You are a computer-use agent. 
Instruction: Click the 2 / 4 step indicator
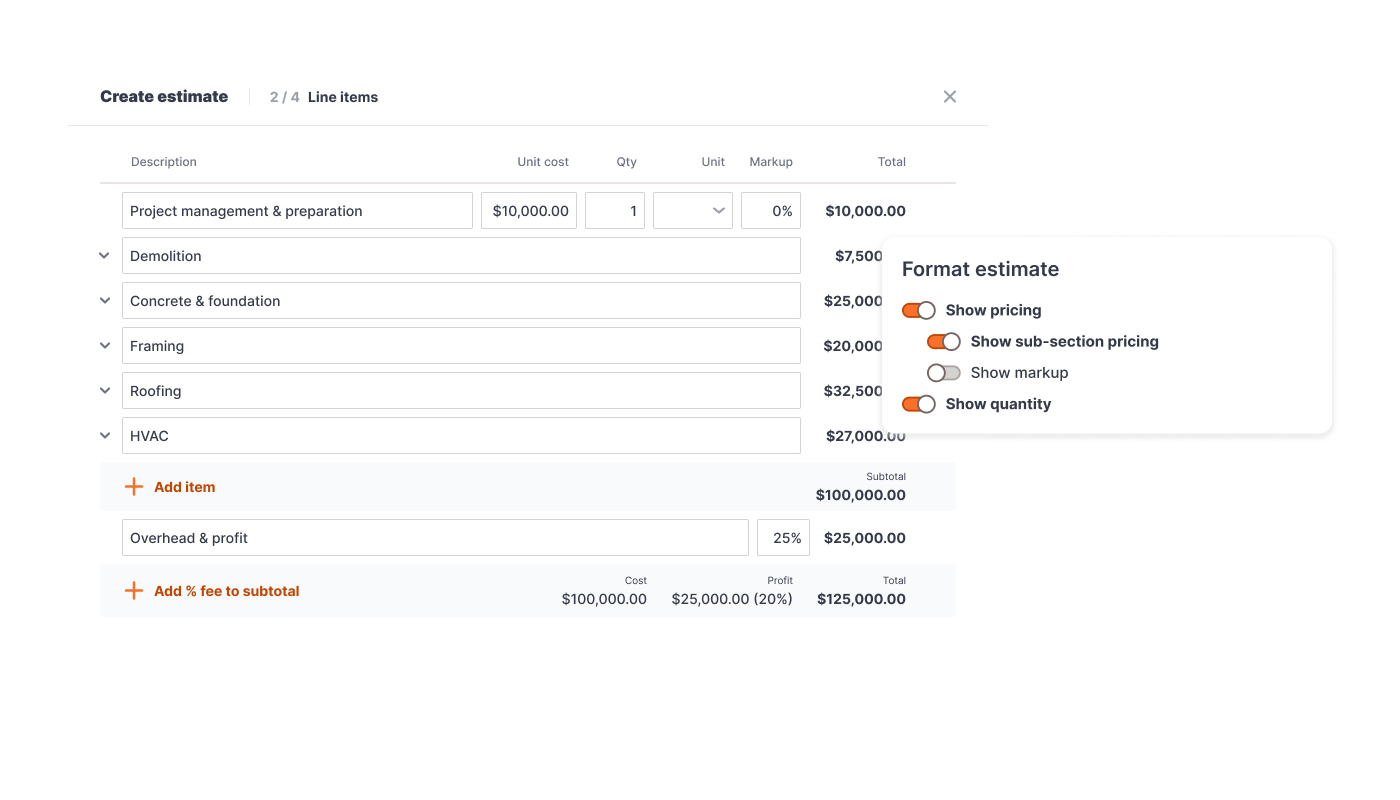[285, 97]
